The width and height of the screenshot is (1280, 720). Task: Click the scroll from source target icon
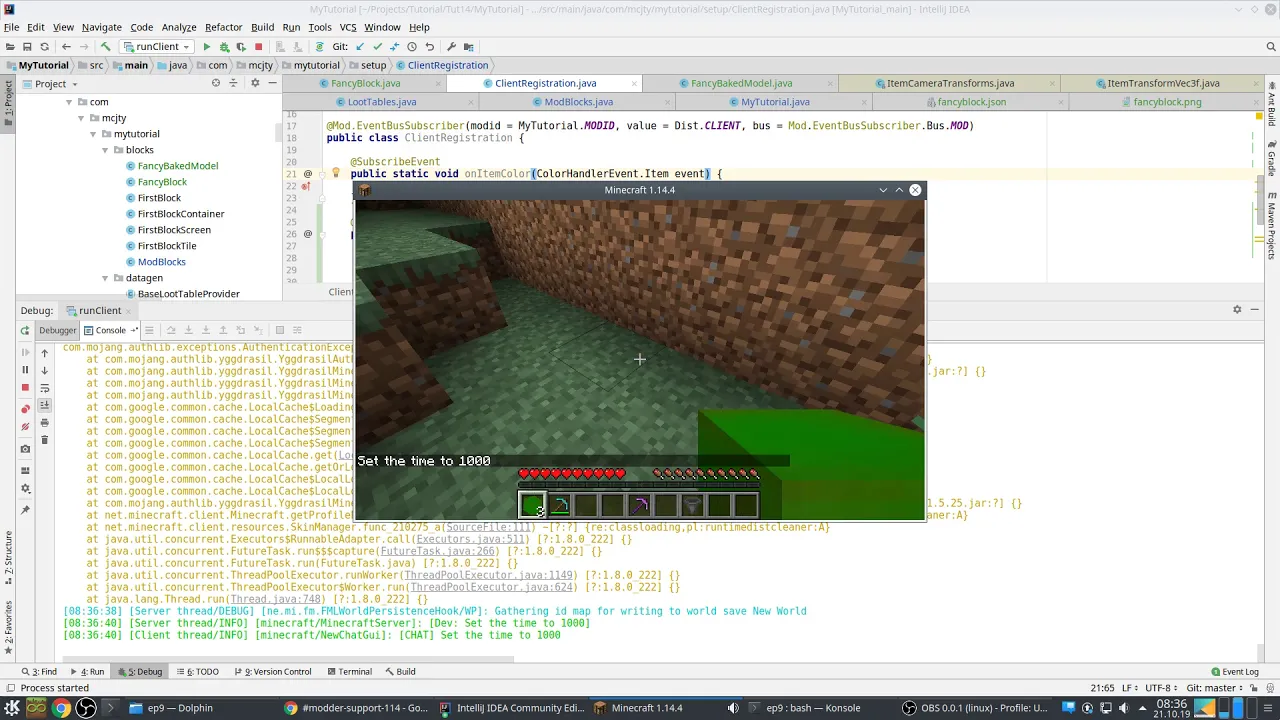(x=215, y=83)
